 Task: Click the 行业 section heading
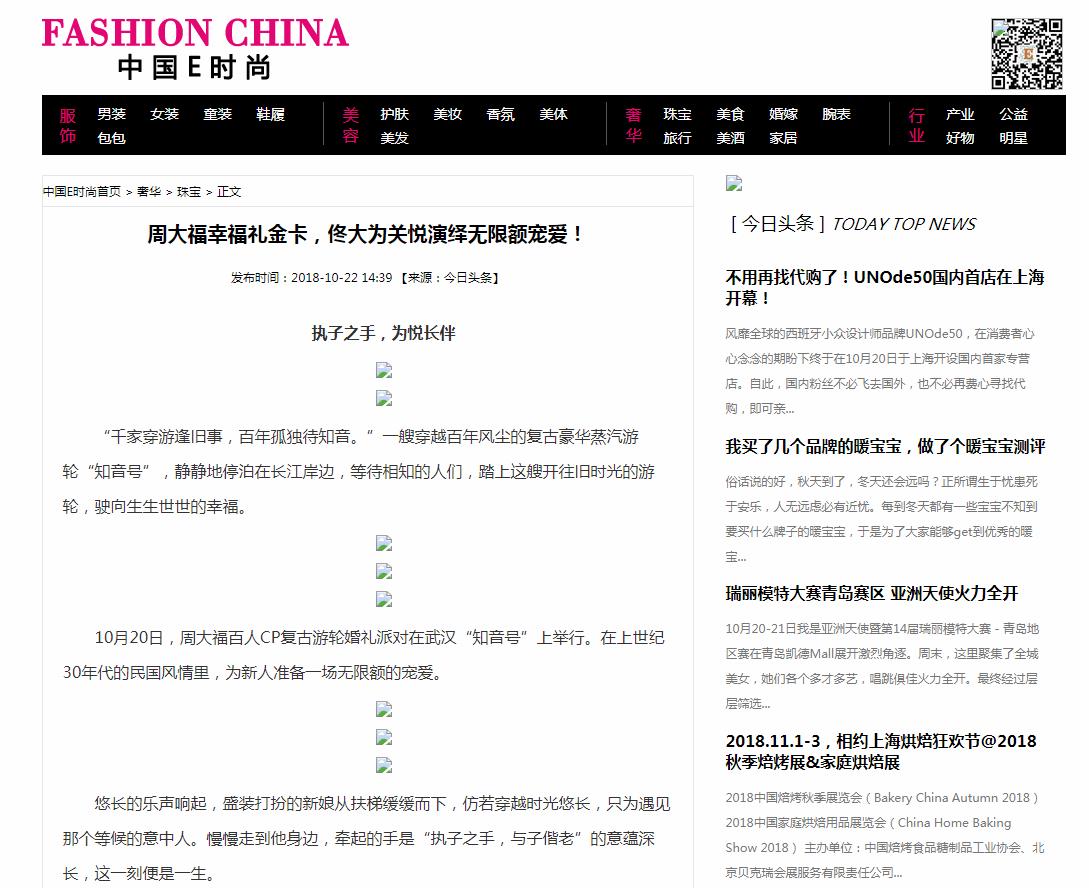click(x=916, y=125)
